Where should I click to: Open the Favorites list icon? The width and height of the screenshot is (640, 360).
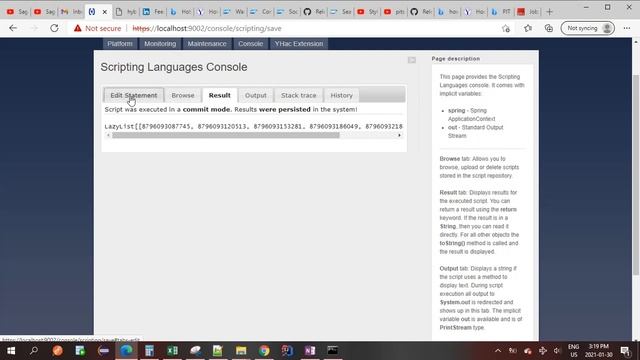[528, 28]
